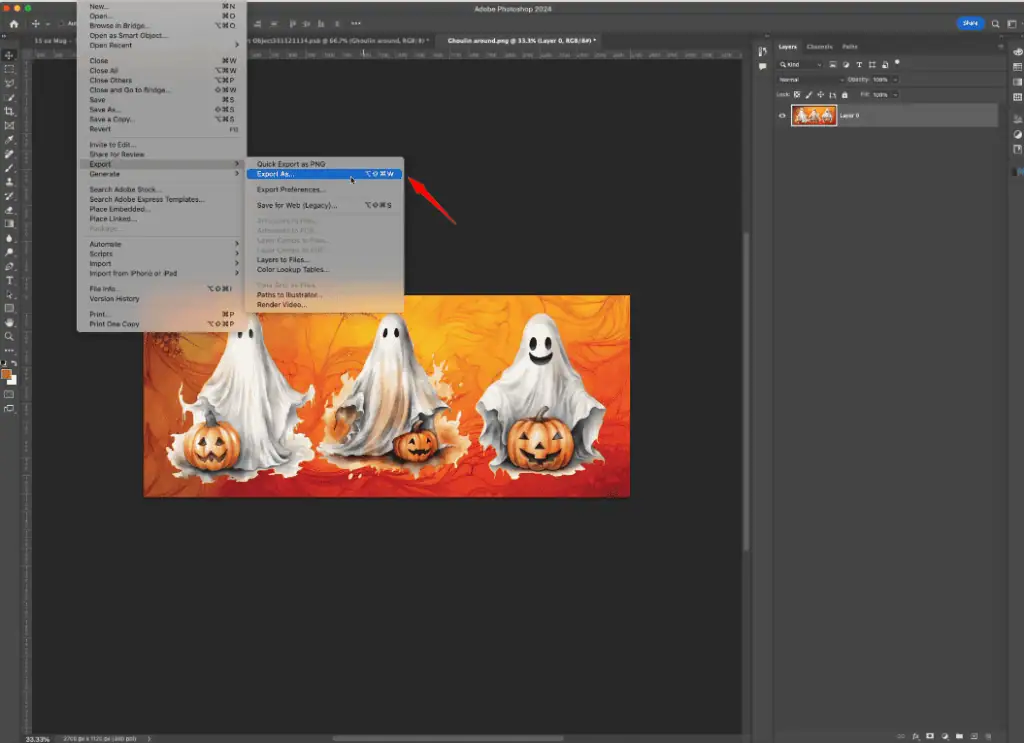Hide Layer 0 with its eye icon

783,115
